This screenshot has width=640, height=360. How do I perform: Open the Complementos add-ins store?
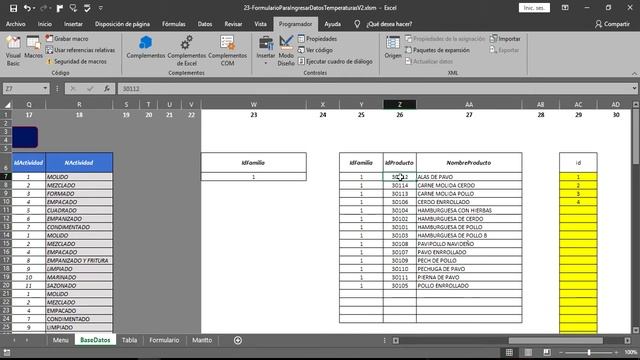pyautogui.click(x=145, y=47)
